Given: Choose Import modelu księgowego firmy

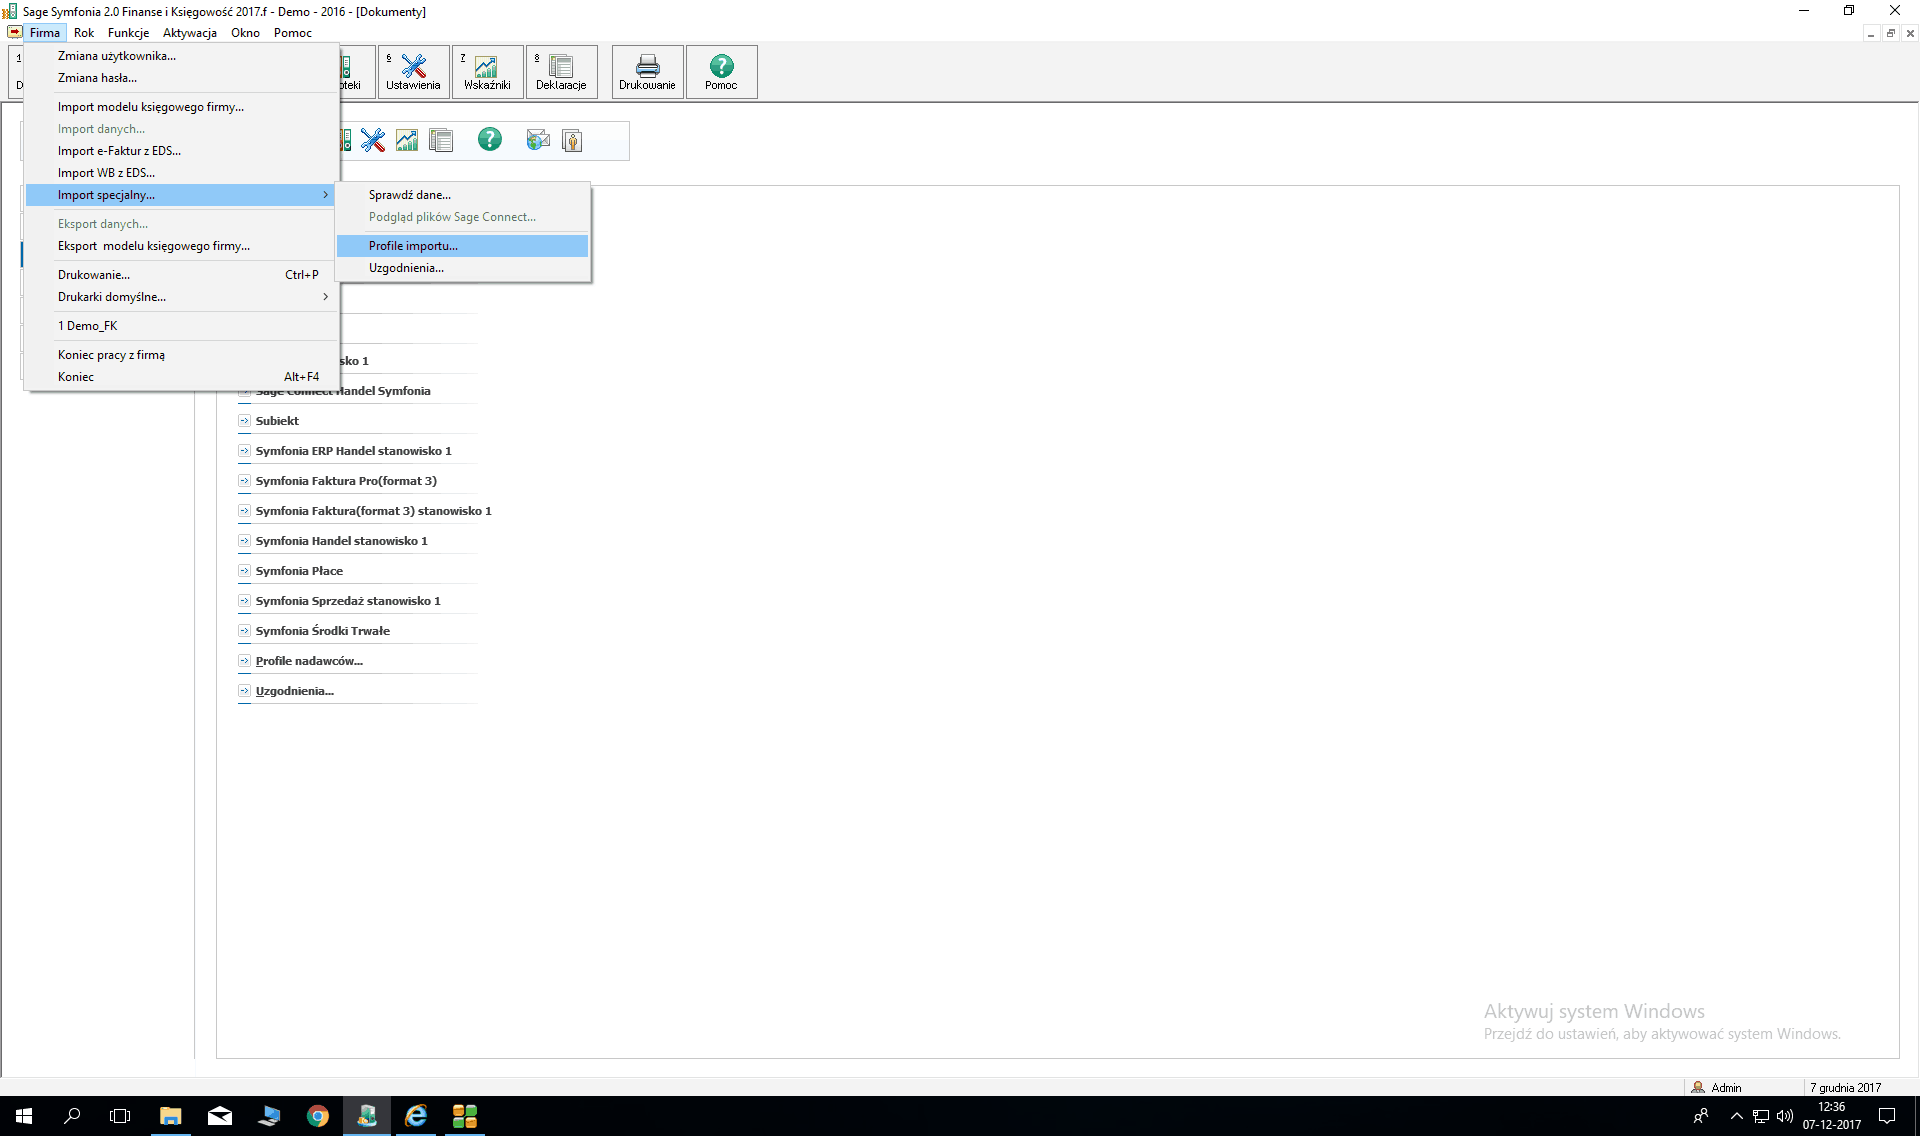Looking at the screenshot, I should point(179,107).
